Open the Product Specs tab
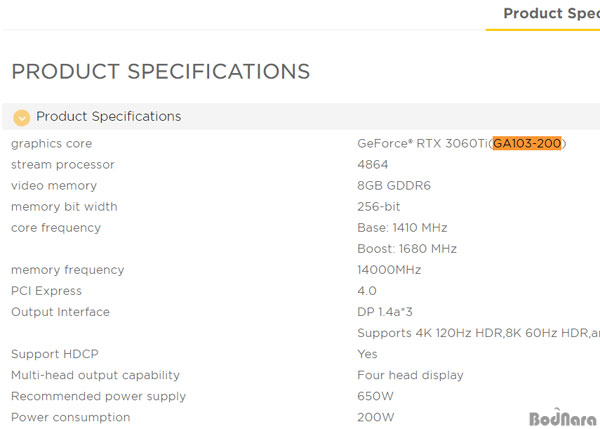 tap(551, 13)
